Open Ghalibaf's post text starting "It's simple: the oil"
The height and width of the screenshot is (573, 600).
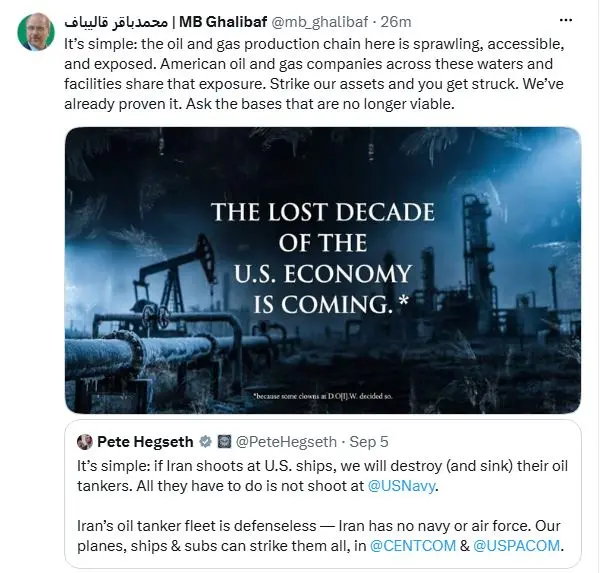tap(314, 74)
